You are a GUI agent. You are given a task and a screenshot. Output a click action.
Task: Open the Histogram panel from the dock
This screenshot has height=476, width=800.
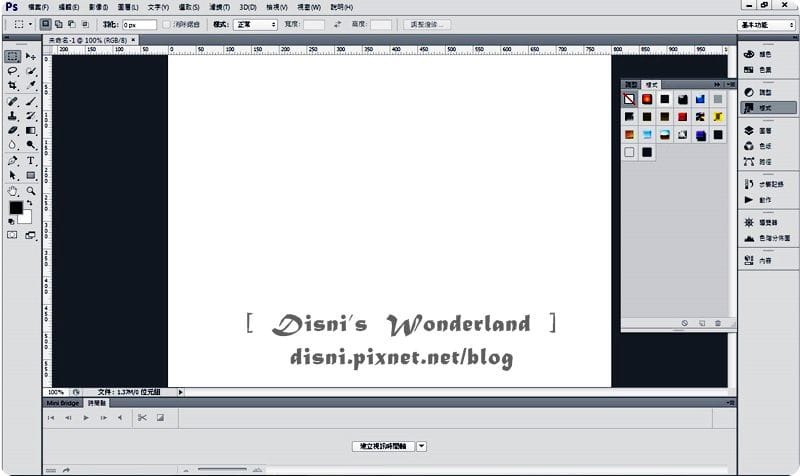[766, 238]
